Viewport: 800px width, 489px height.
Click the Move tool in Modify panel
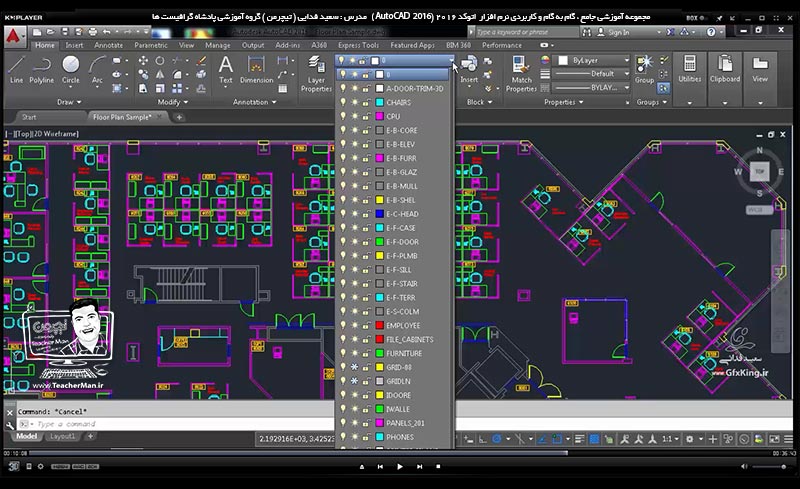(143, 61)
